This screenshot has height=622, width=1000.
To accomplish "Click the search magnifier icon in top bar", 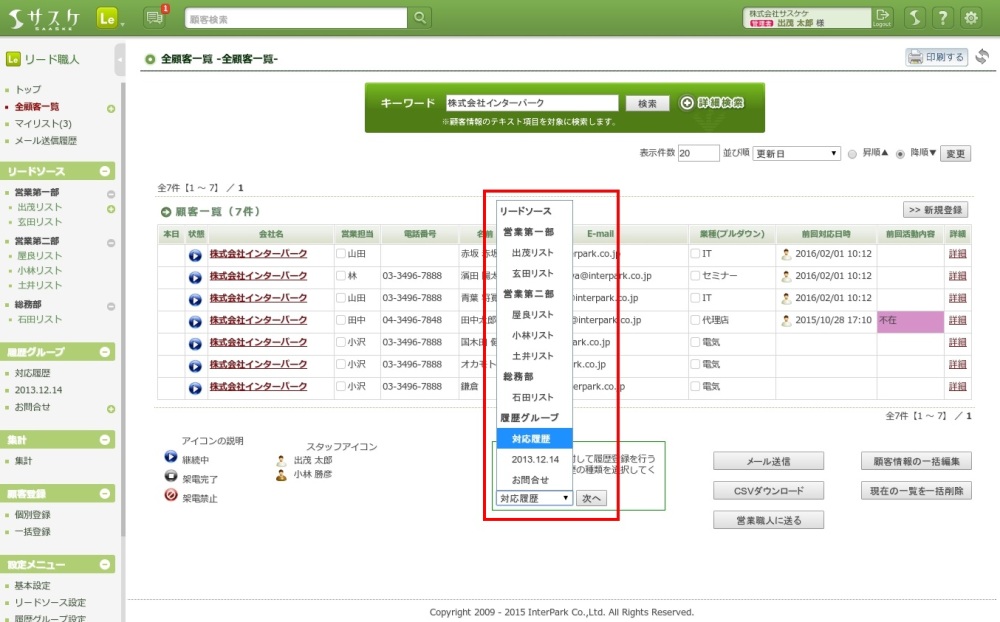I will [420, 18].
